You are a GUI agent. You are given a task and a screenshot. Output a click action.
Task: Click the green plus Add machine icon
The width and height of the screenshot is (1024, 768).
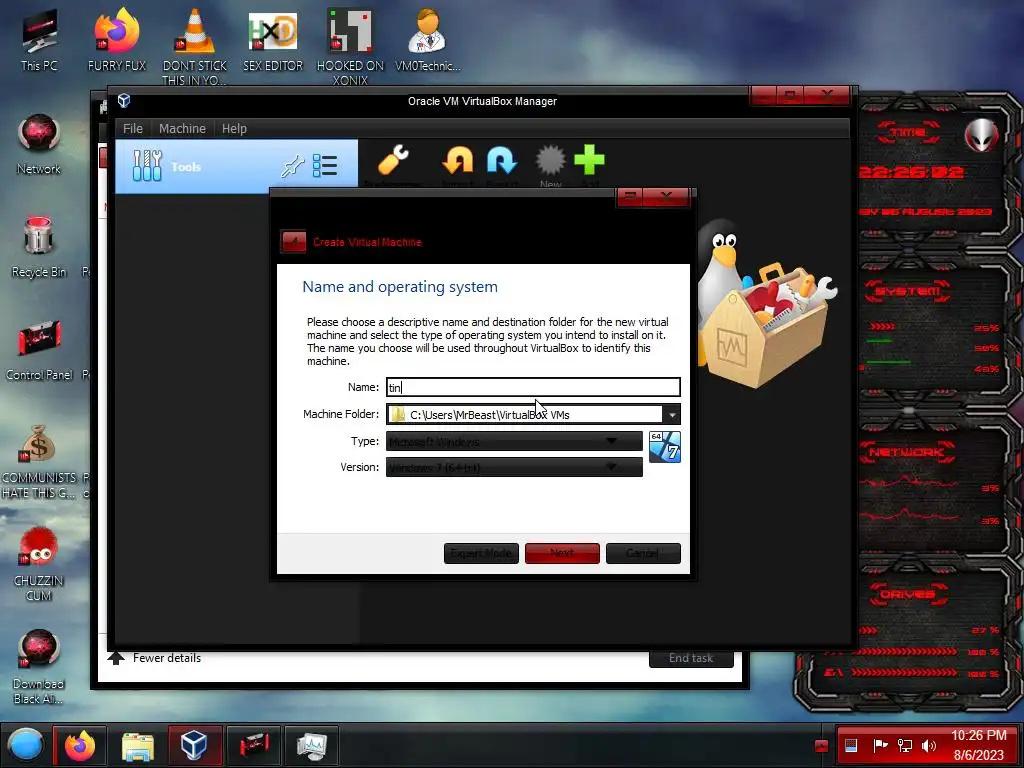pos(589,160)
